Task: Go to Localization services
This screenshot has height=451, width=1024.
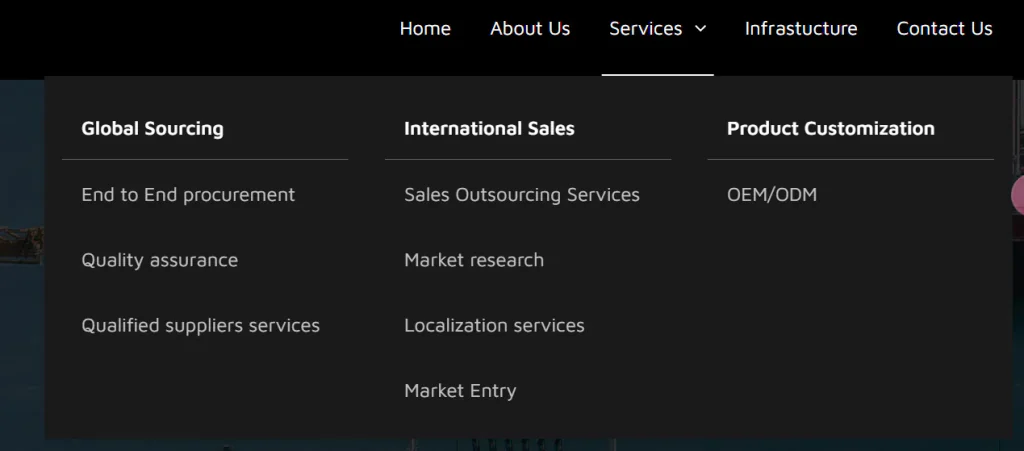Action: click(494, 325)
